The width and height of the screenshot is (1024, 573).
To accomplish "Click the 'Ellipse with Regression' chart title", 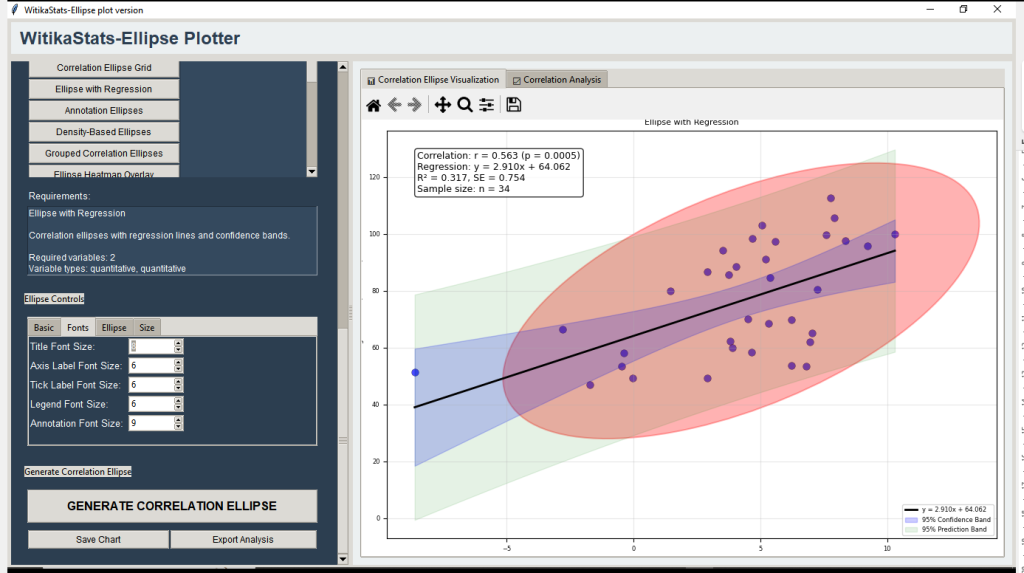I will point(691,122).
